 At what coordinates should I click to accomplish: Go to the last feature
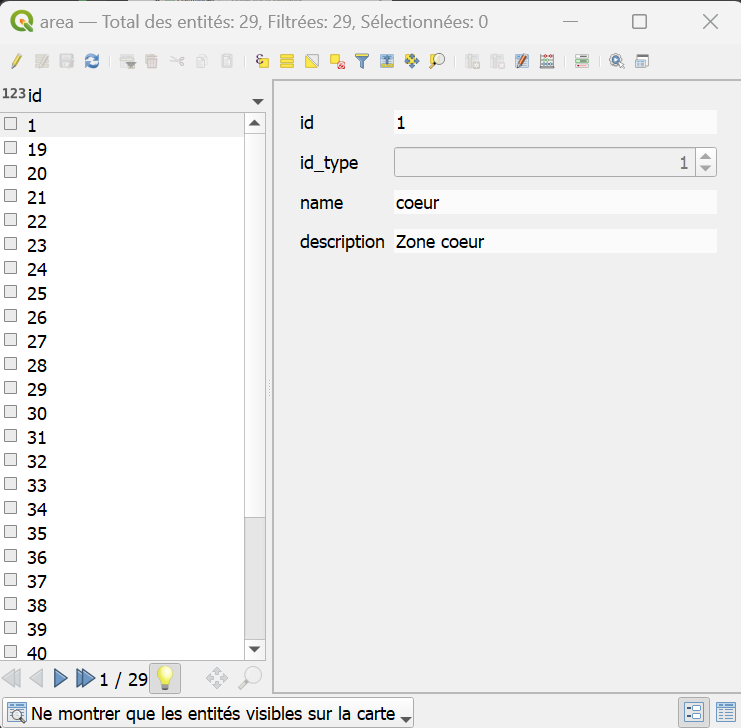coord(85,678)
